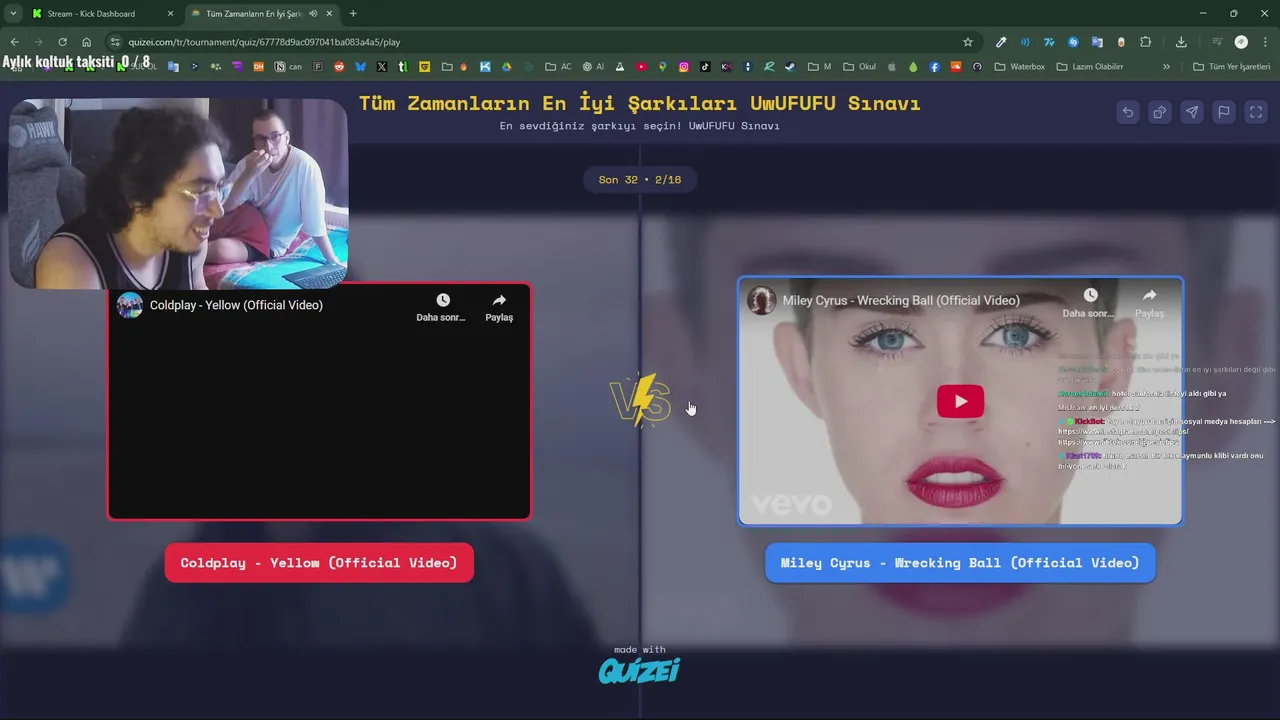1280x720 pixels.
Task: Click Paylaş on the Coldplay video
Action: click(x=499, y=307)
